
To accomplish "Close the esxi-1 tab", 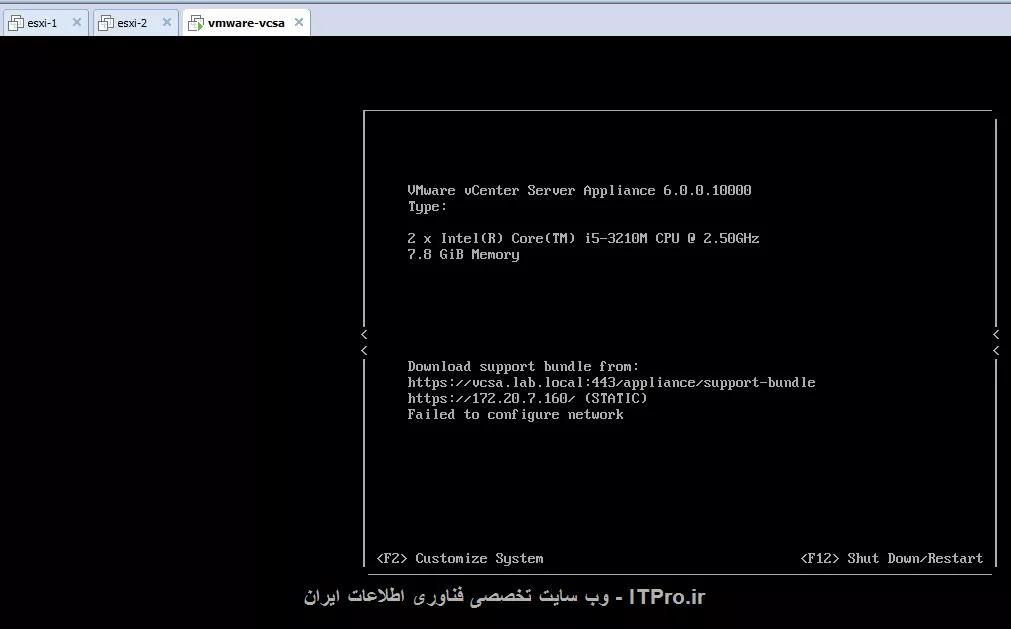I will [77, 23].
